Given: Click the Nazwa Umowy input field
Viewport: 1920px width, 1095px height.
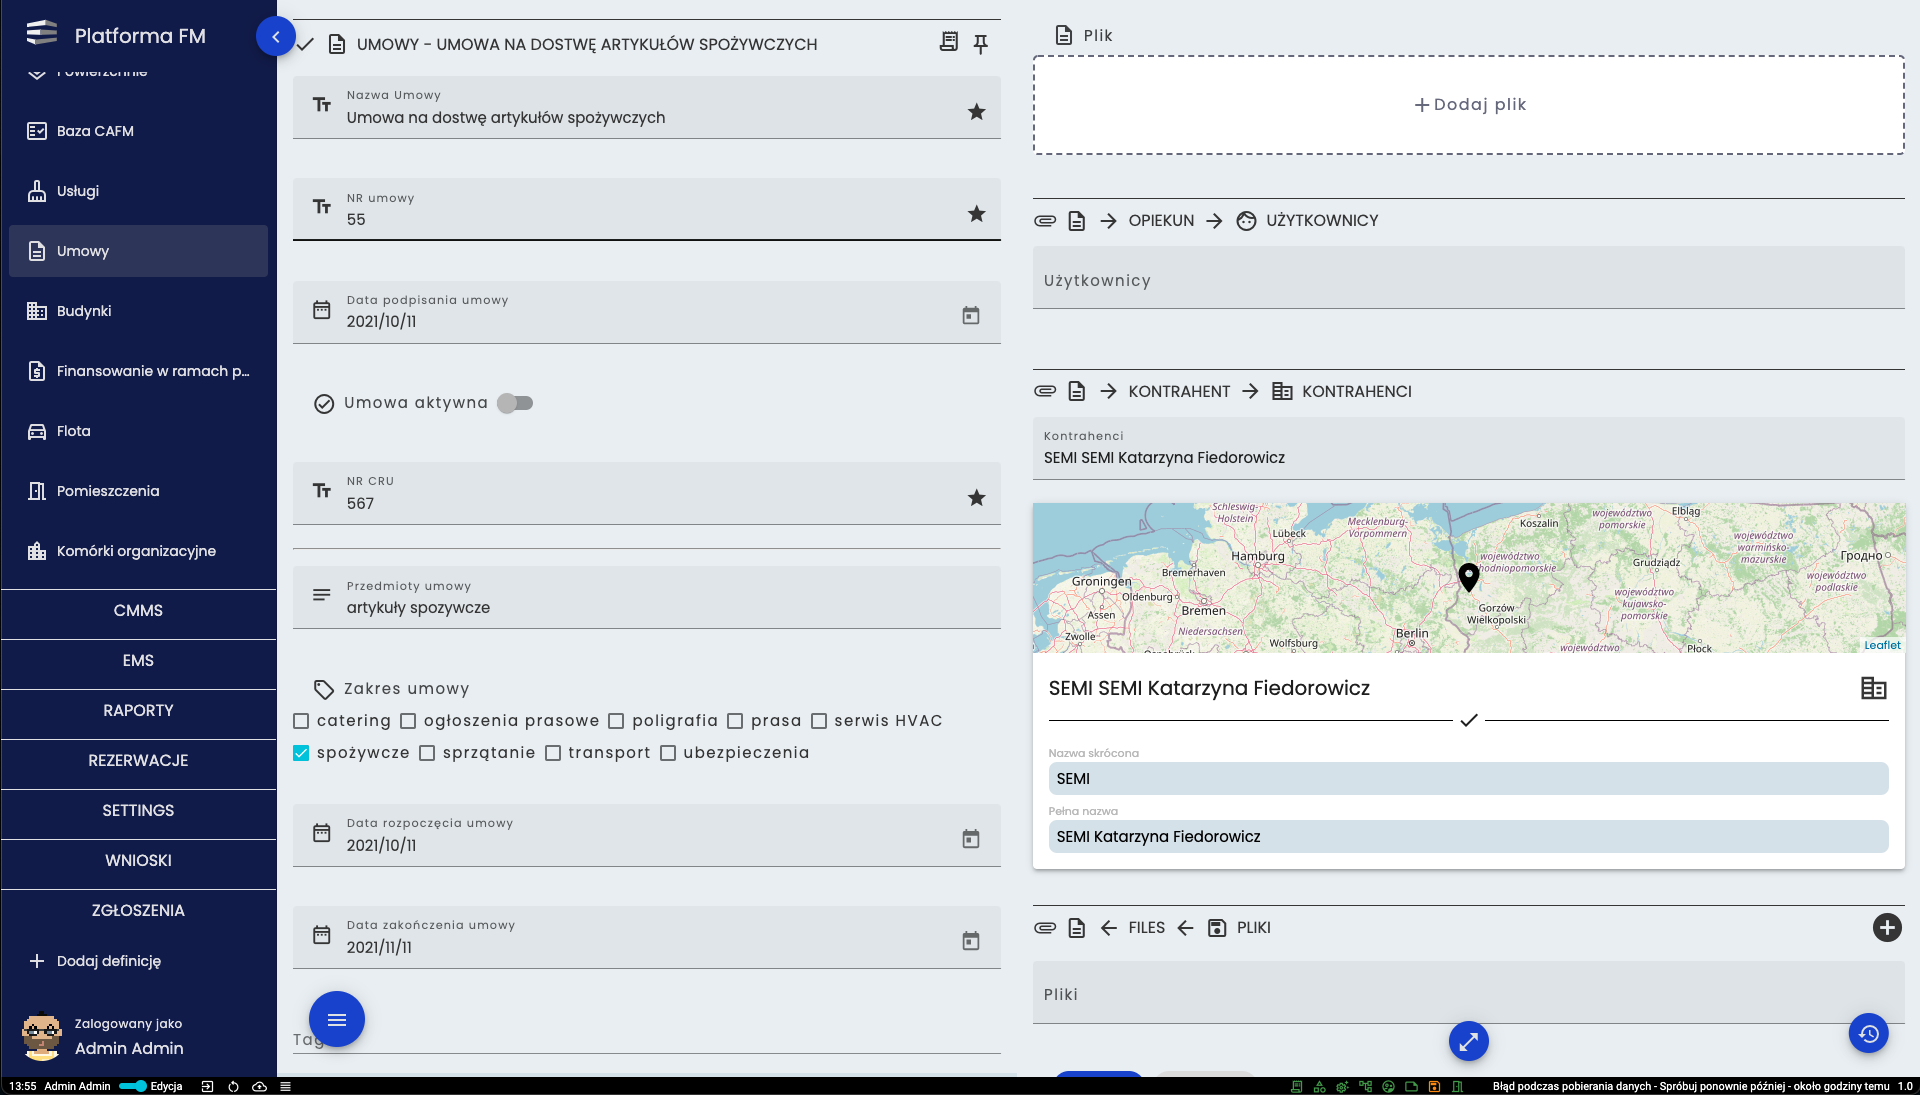Looking at the screenshot, I should pos(646,108).
